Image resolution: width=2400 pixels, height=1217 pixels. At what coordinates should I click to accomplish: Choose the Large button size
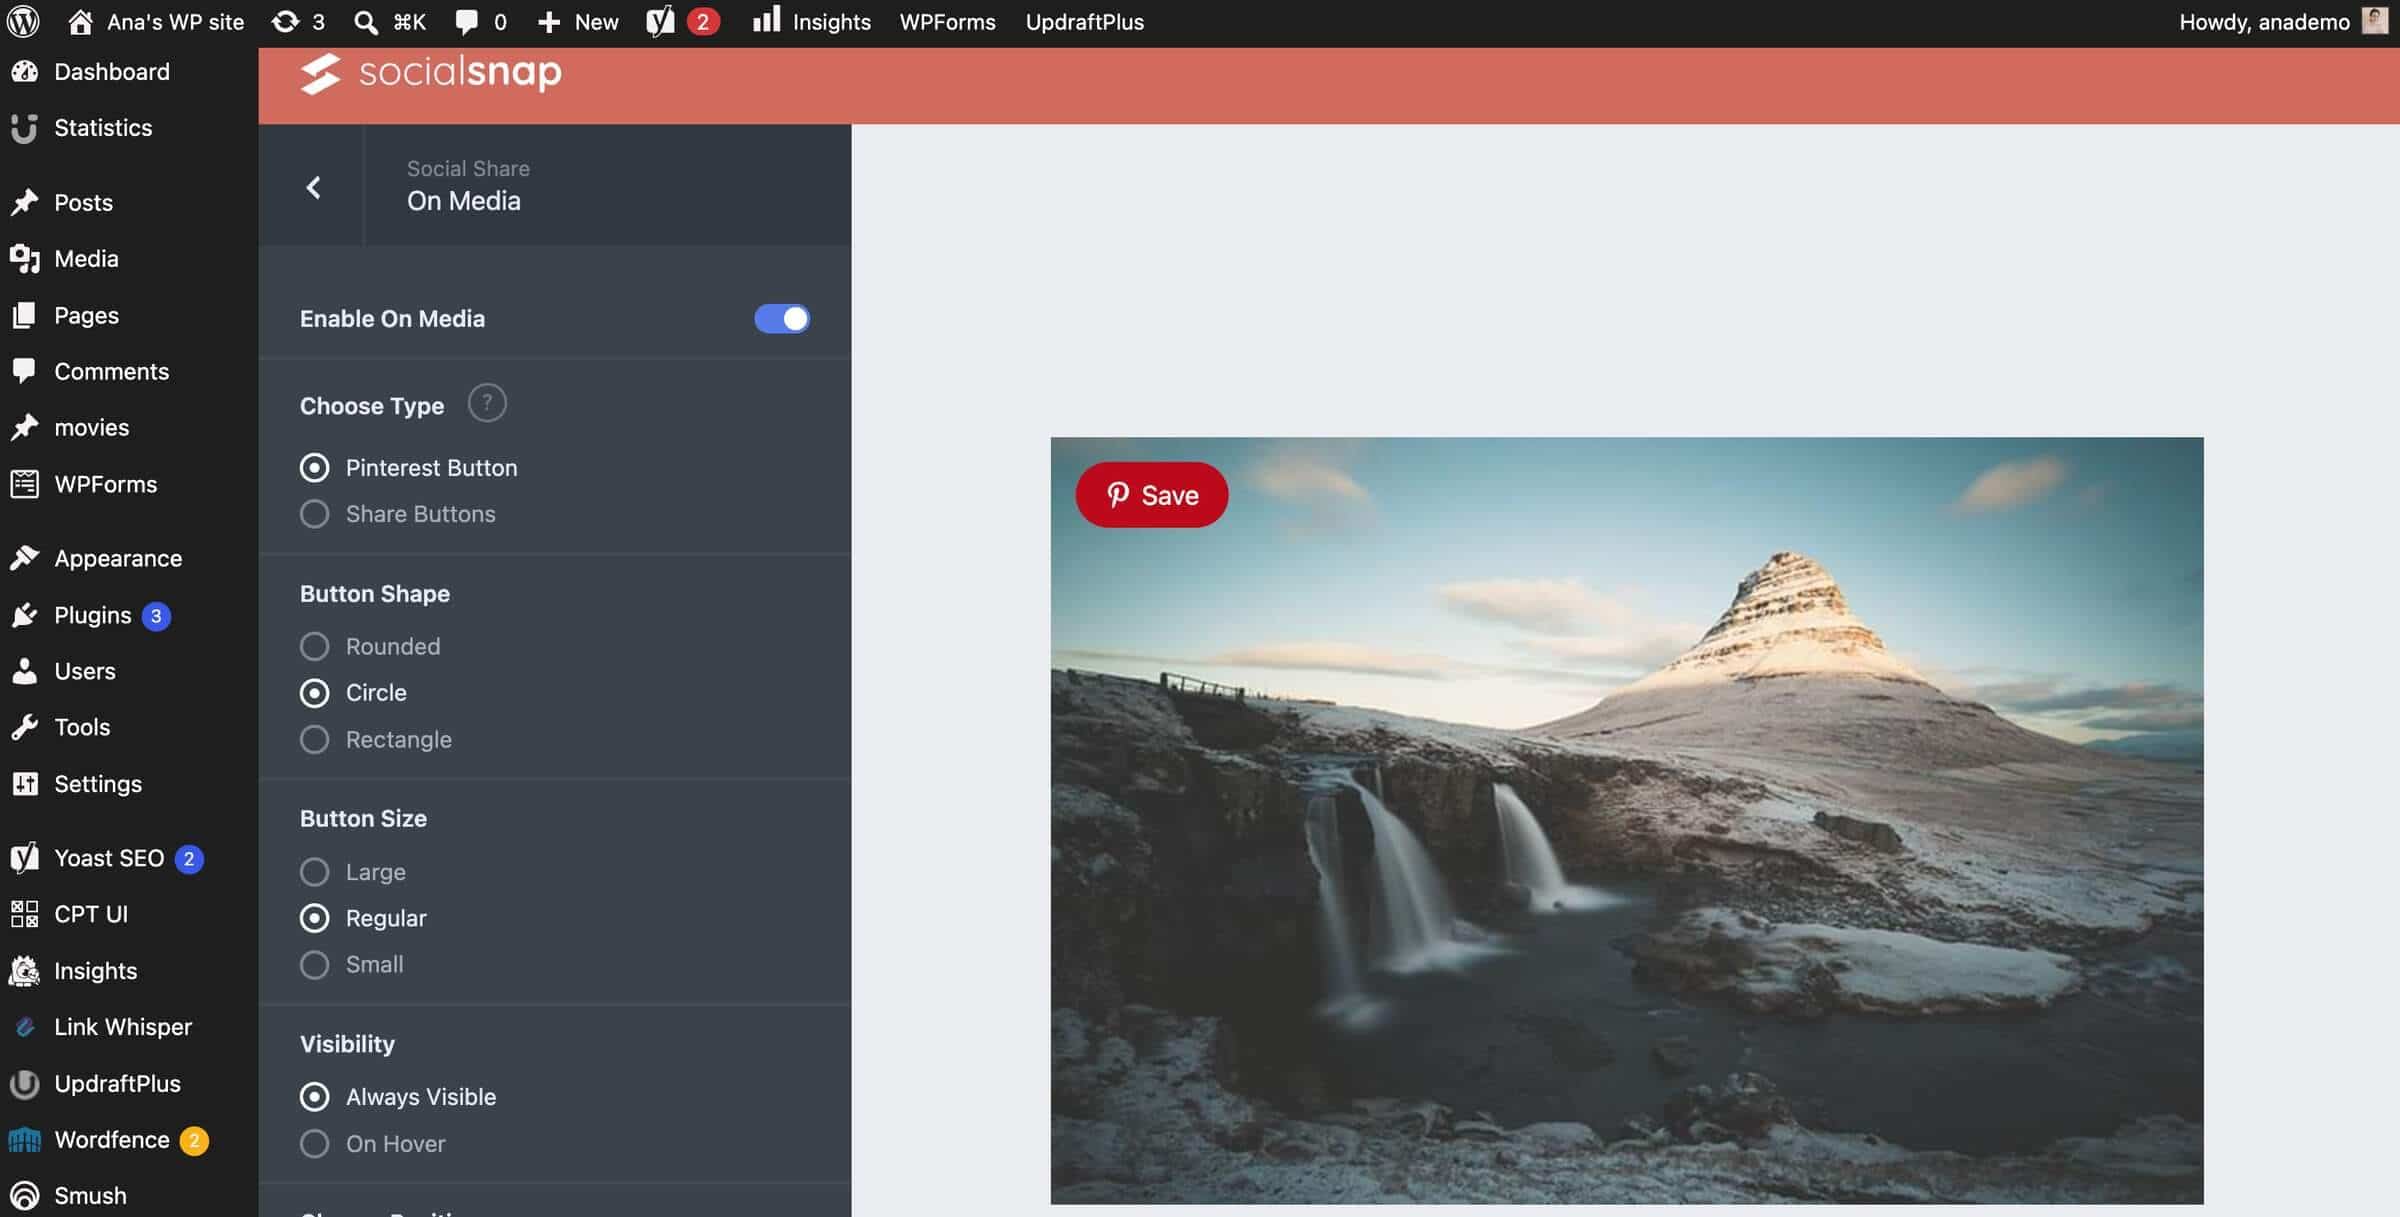click(x=353, y=872)
